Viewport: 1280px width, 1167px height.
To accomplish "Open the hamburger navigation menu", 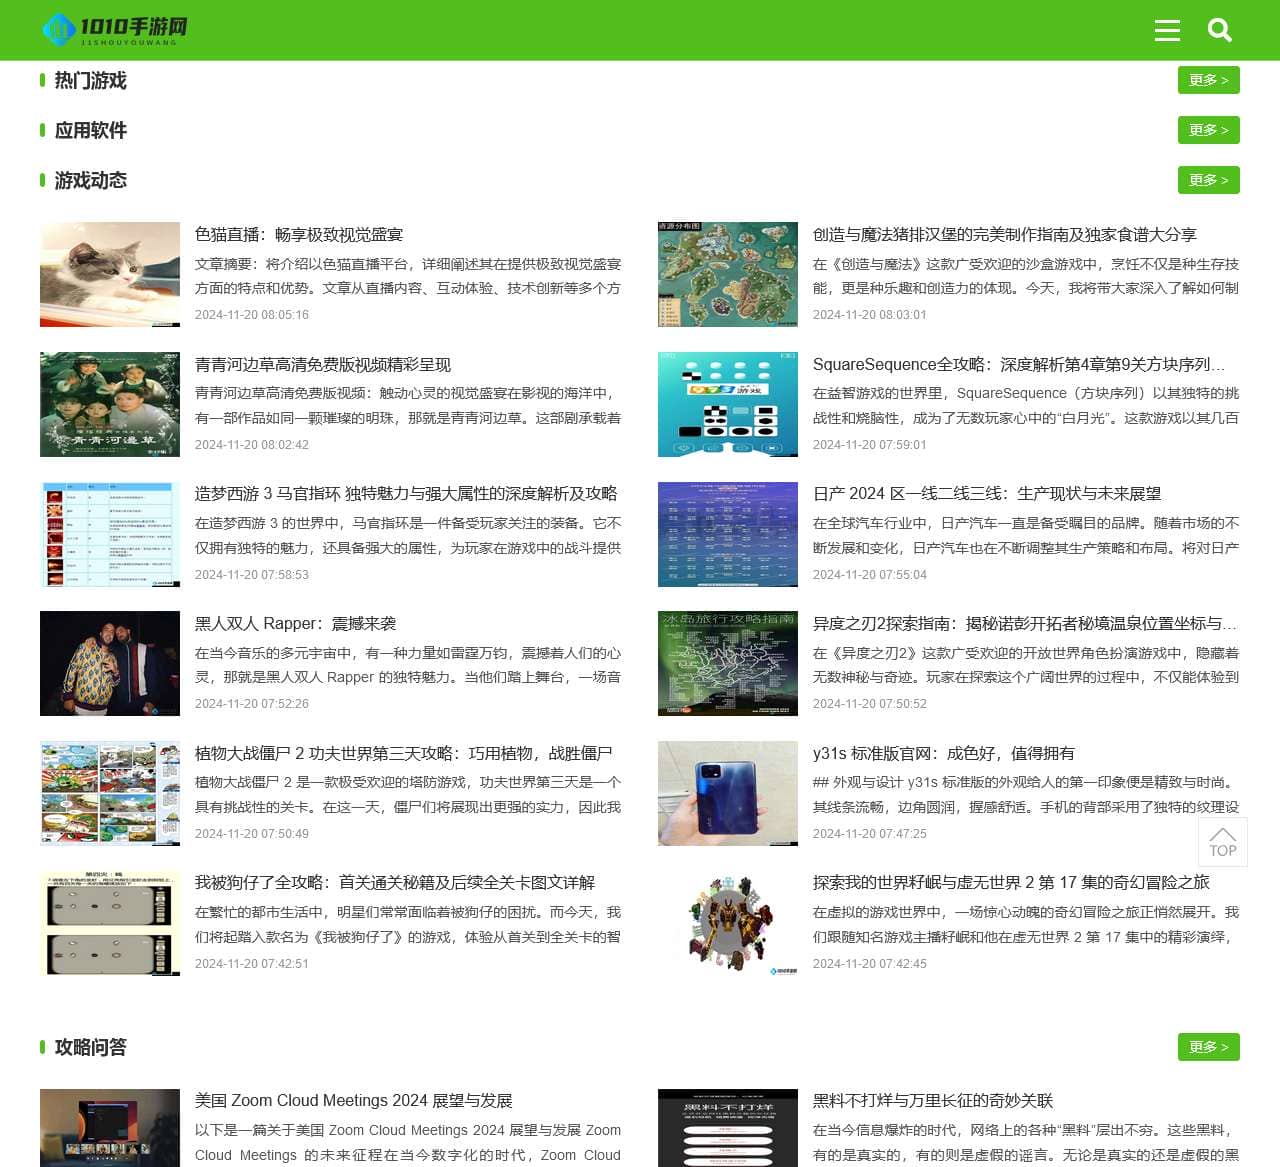I will 1167,30.
